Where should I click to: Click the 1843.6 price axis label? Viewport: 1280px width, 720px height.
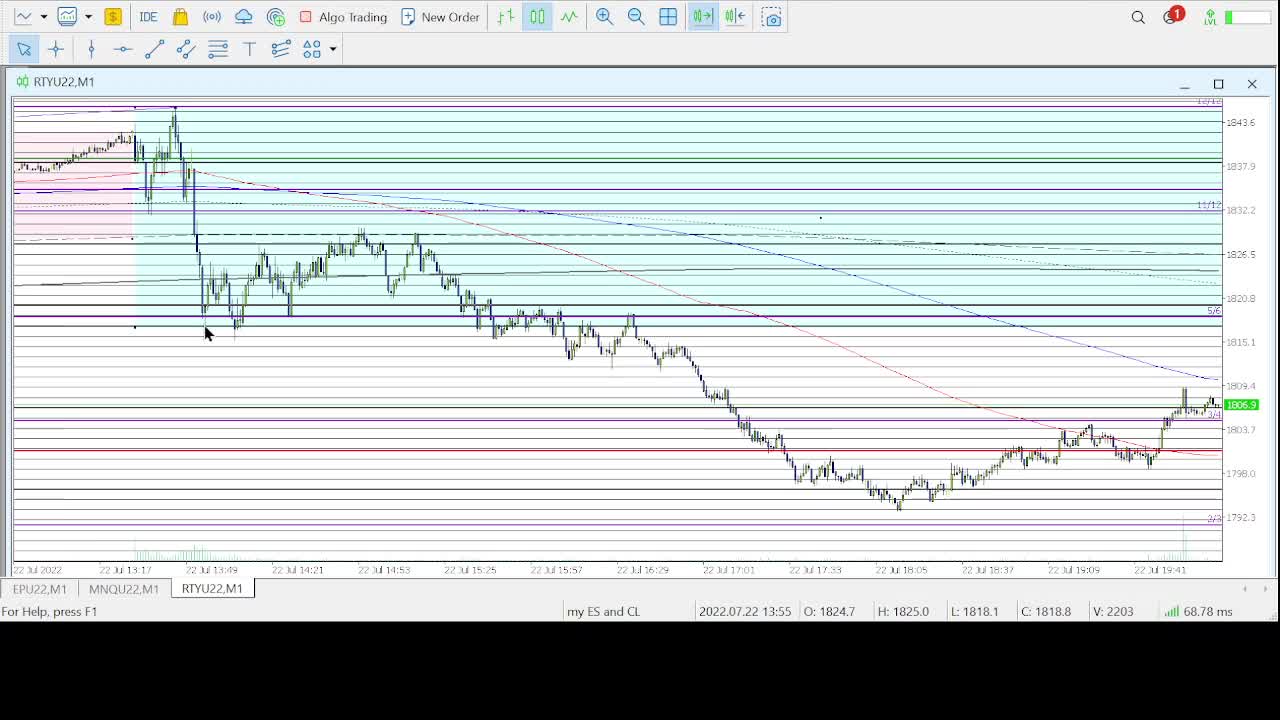click(x=1240, y=123)
